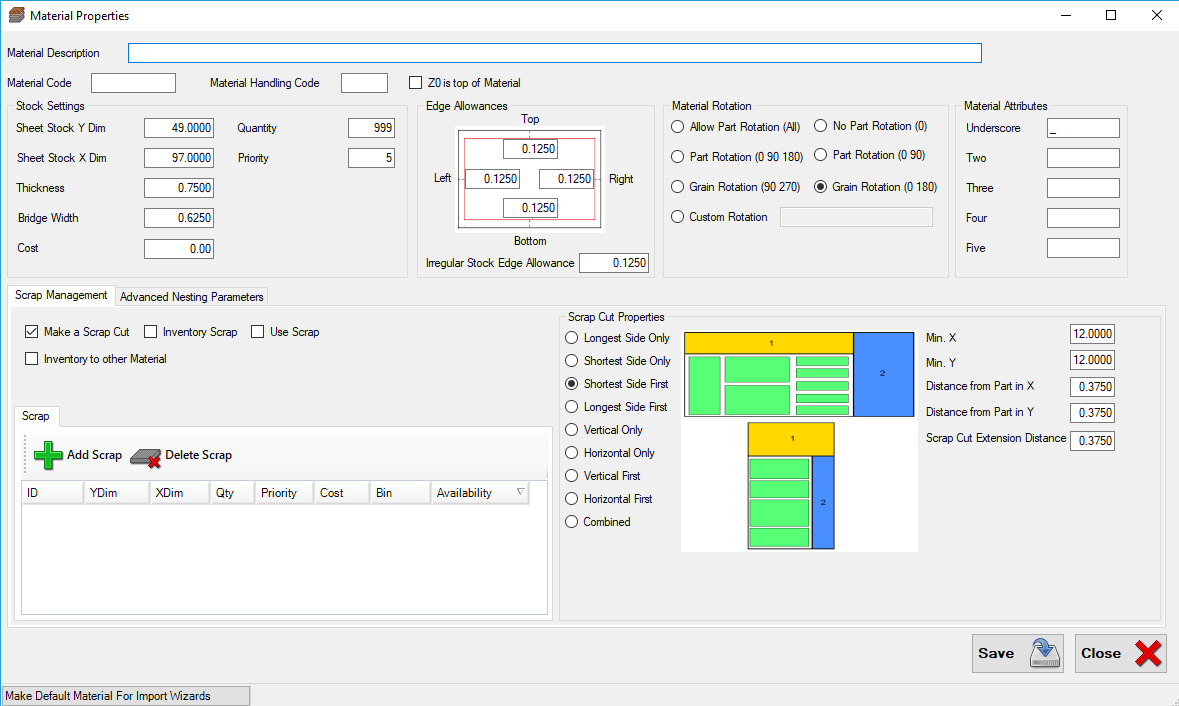
Task: Enable the Inventory Scrap checkbox
Action: (151, 331)
